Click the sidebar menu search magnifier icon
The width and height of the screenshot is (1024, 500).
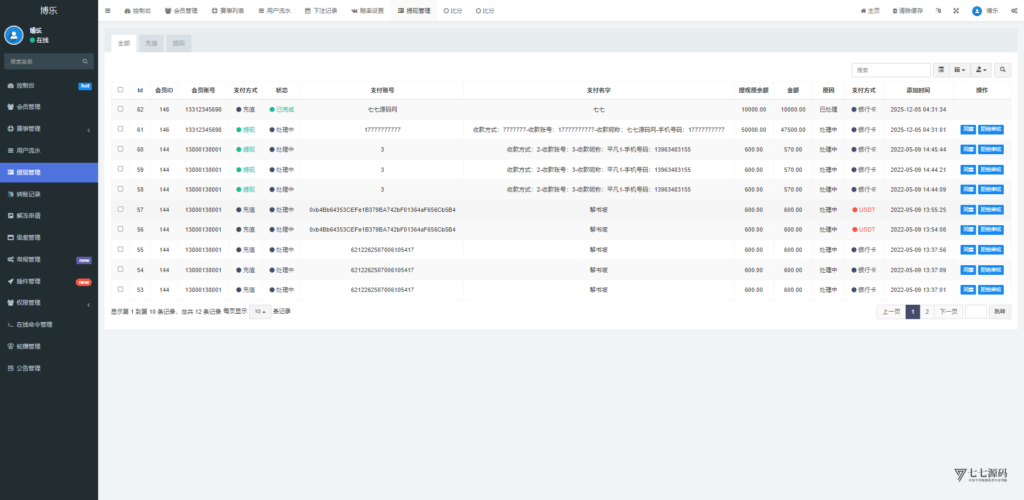pos(85,61)
